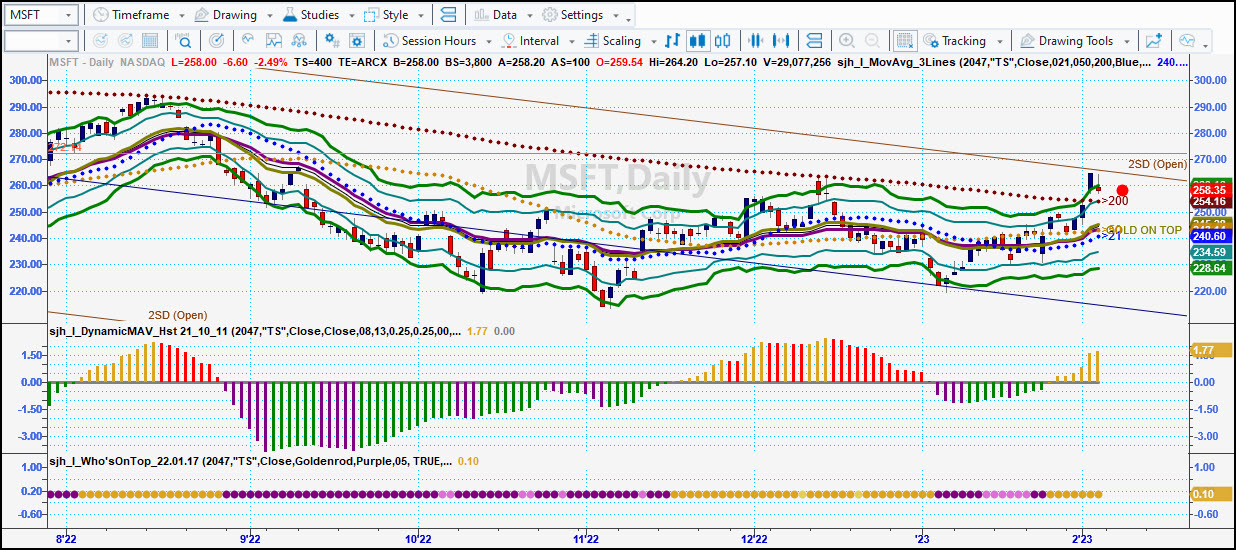
Task: Open second toolbar overflow options arrow
Action: click(x=1207, y=45)
